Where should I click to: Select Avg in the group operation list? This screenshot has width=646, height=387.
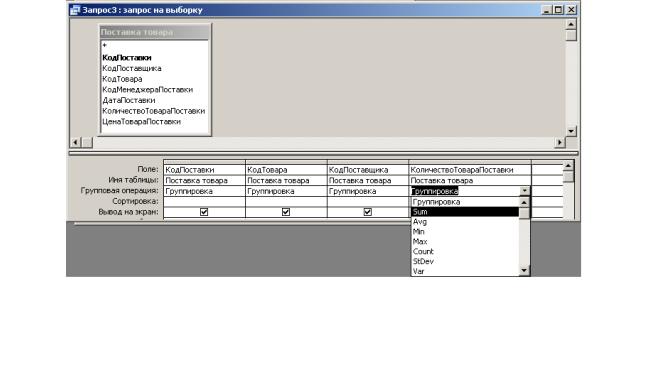click(x=465, y=222)
